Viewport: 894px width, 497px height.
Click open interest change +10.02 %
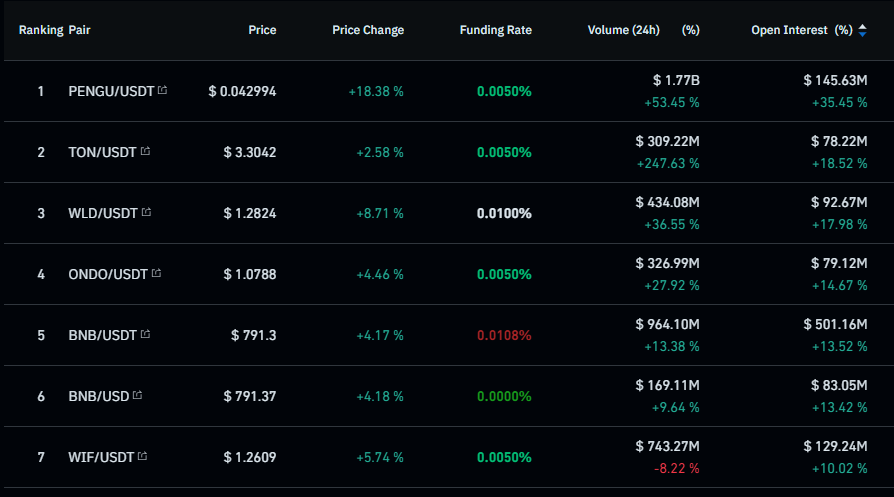(840, 469)
